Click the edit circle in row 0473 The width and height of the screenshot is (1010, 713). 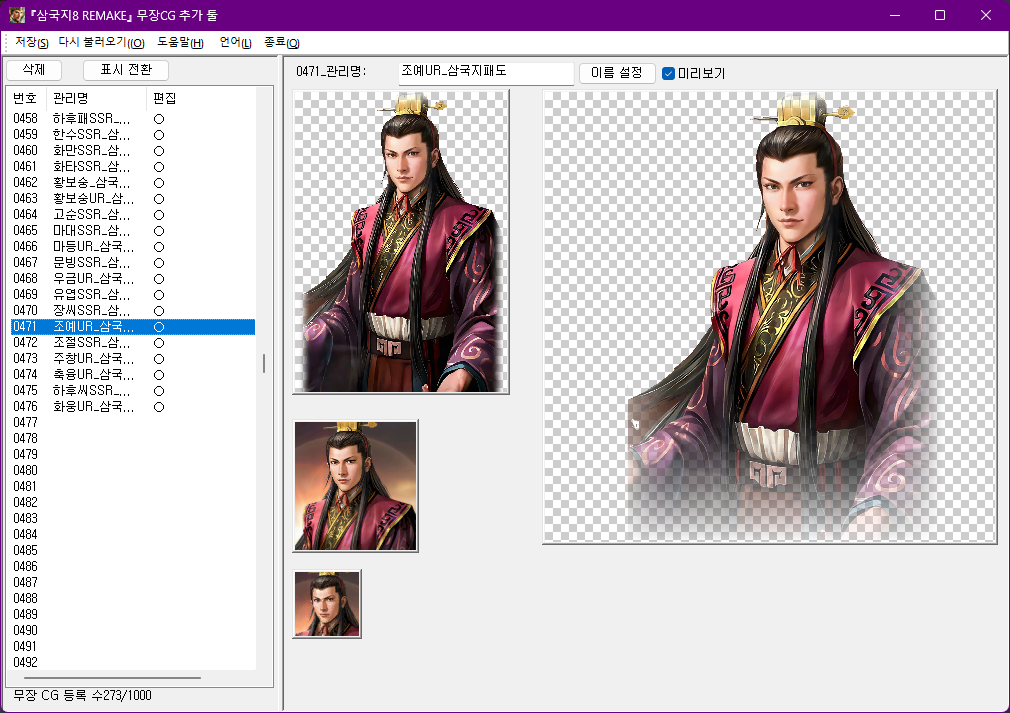tap(159, 359)
